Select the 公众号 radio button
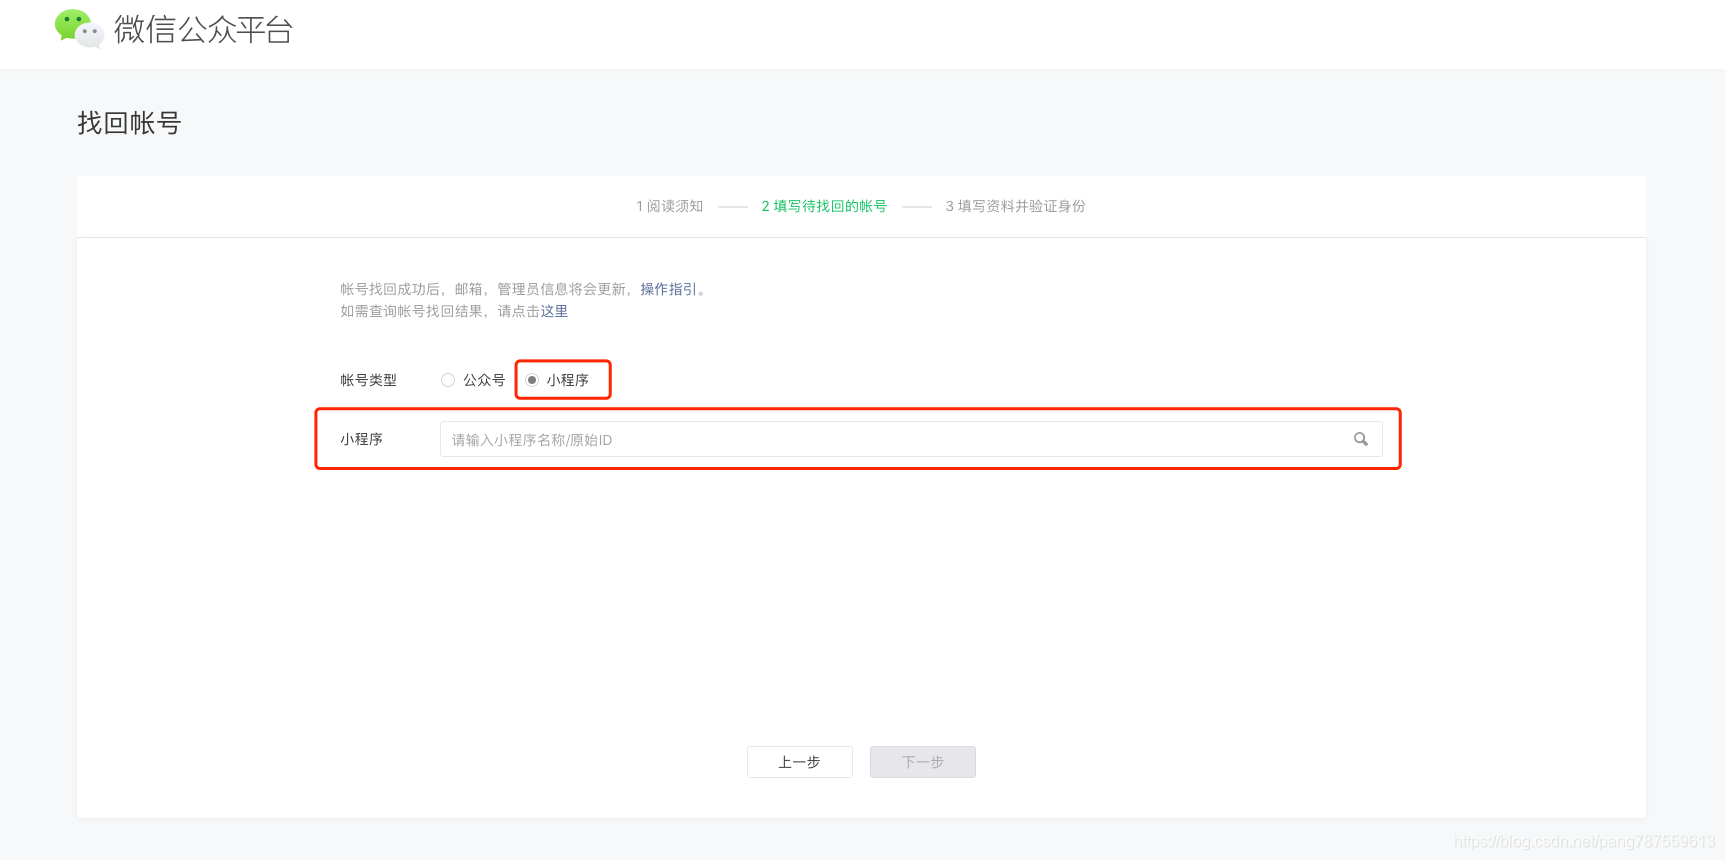This screenshot has height=860, width=1725. coord(448,380)
